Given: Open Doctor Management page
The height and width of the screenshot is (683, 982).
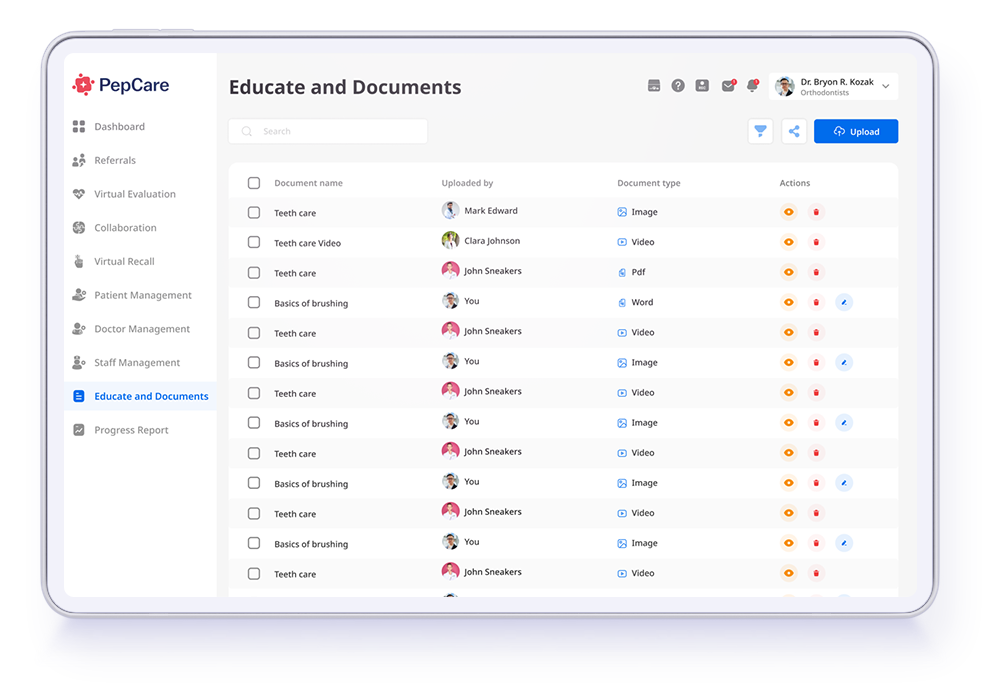Looking at the screenshot, I should [140, 329].
